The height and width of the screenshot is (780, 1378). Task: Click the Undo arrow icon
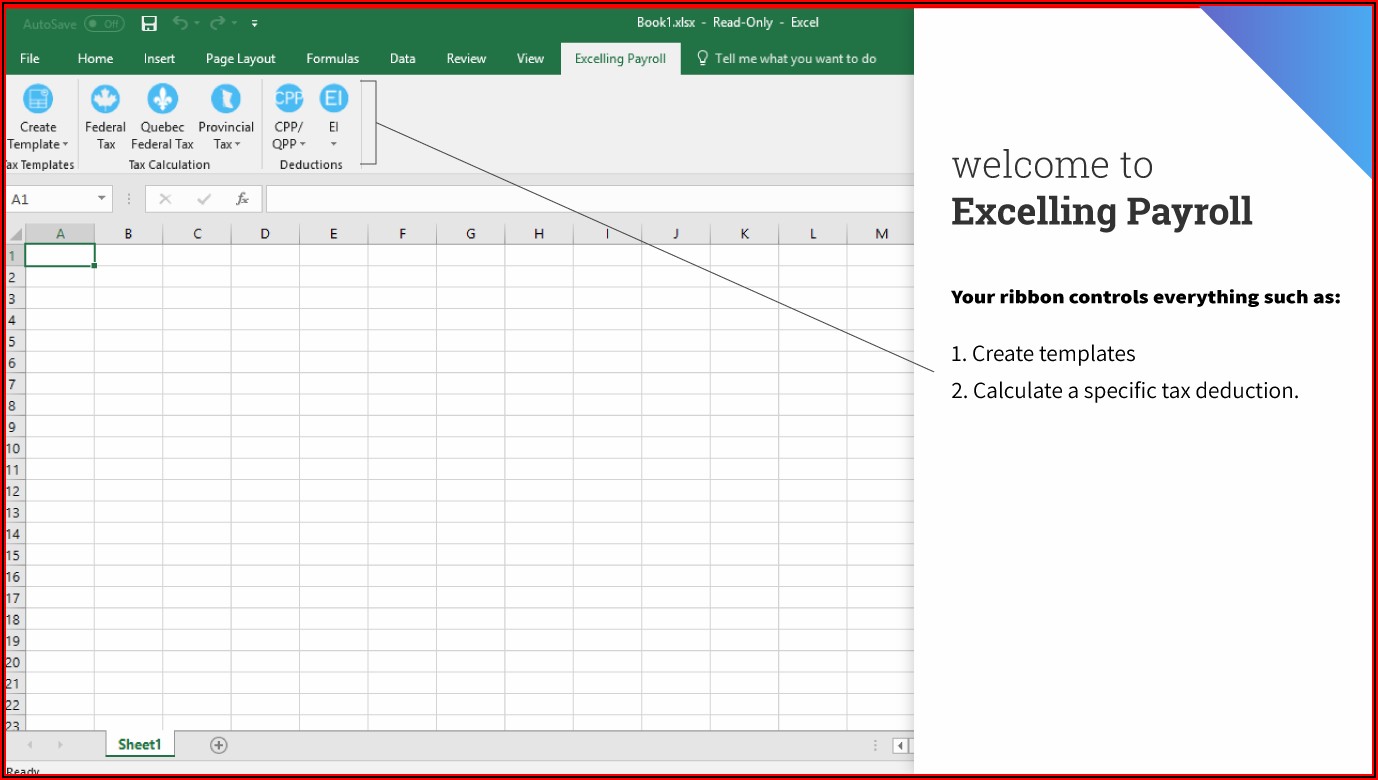tap(180, 23)
